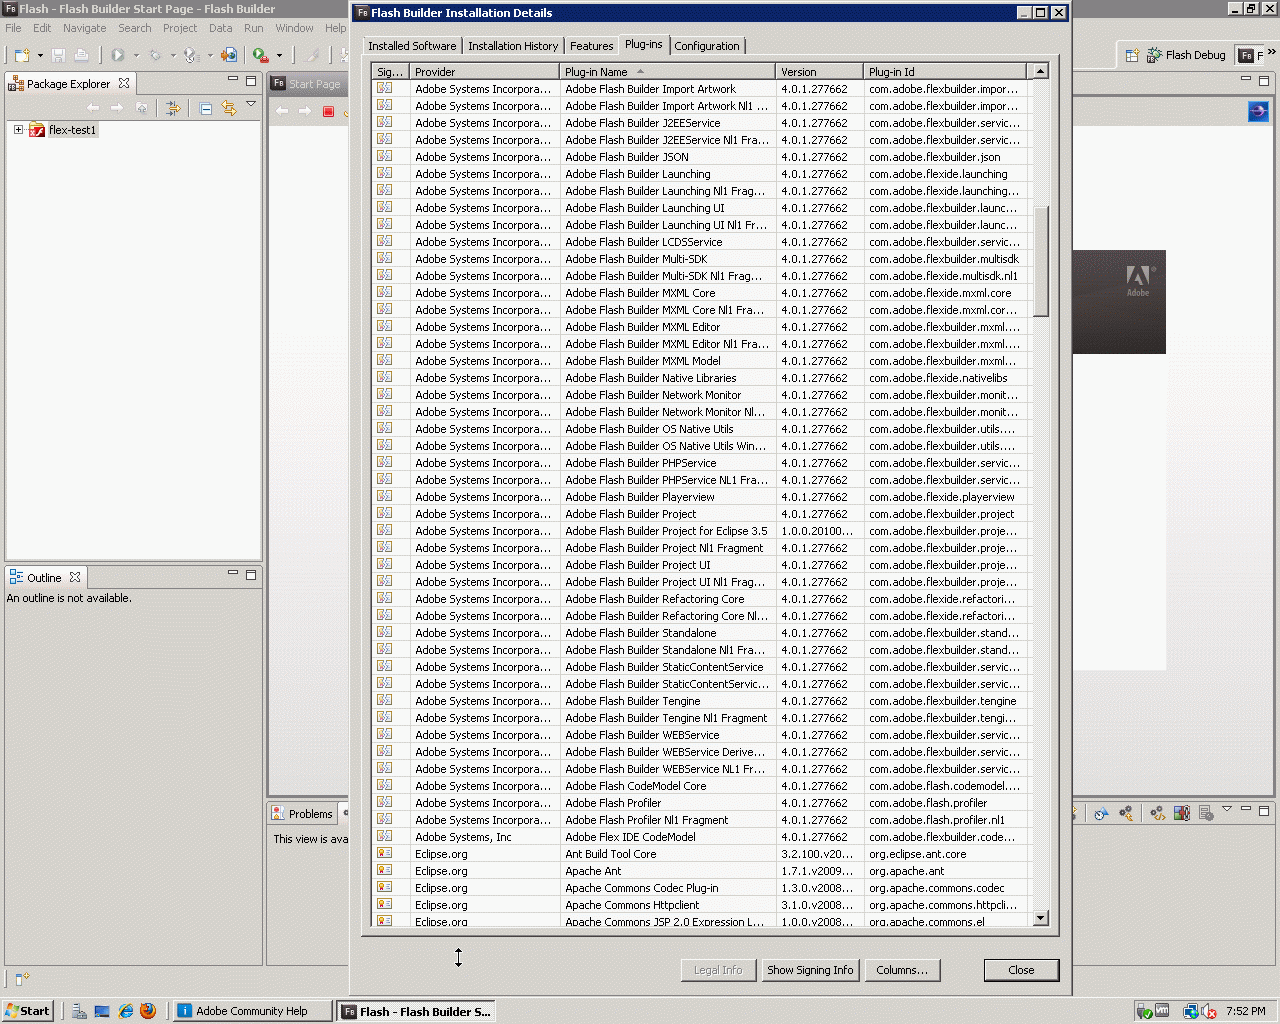The width and height of the screenshot is (1280, 1024).
Task: Open the Navigate menu
Action: click(x=85, y=28)
